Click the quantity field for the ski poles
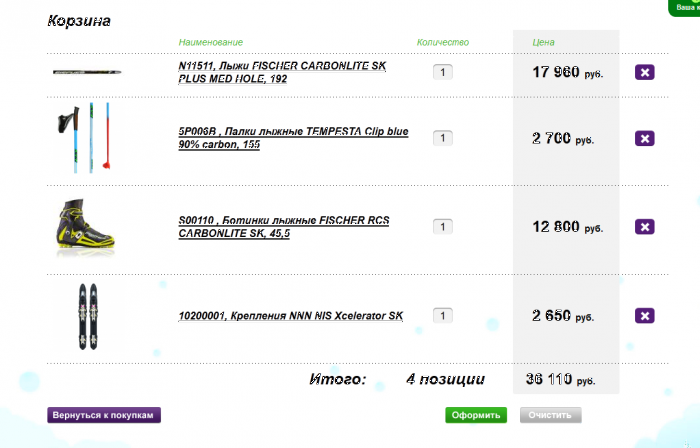This screenshot has height=448, width=700. tap(443, 138)
